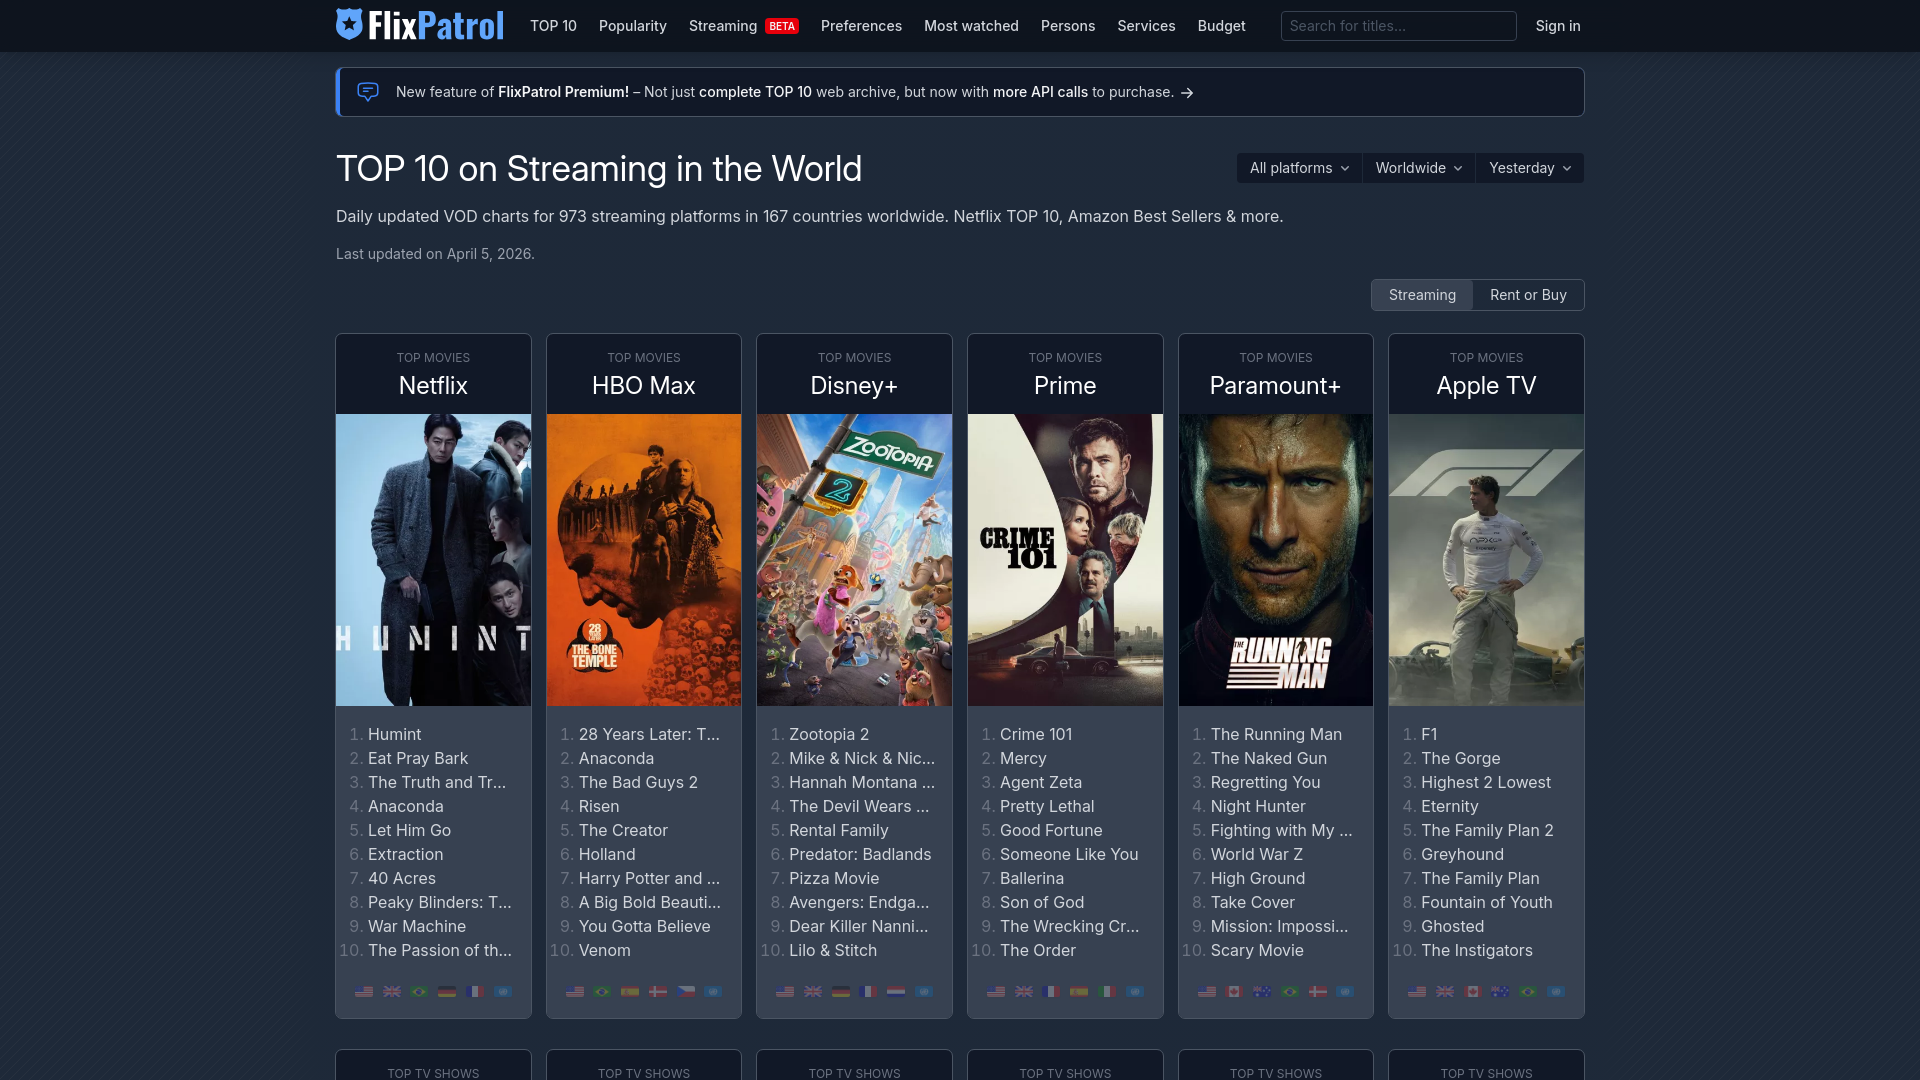Select the Spain flag under the Prime list

(1079, 992)
